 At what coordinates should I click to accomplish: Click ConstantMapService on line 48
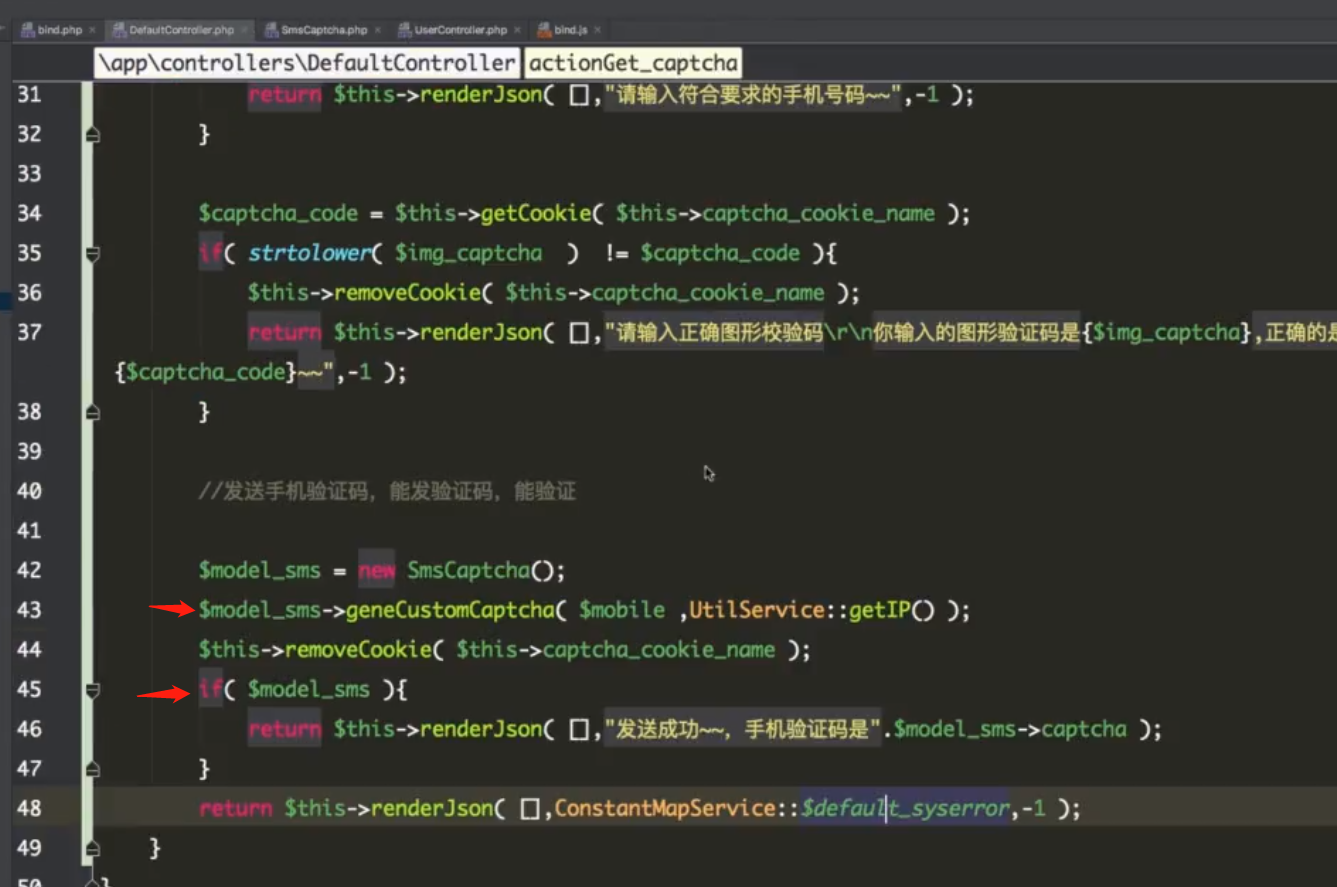click(665, 808)
